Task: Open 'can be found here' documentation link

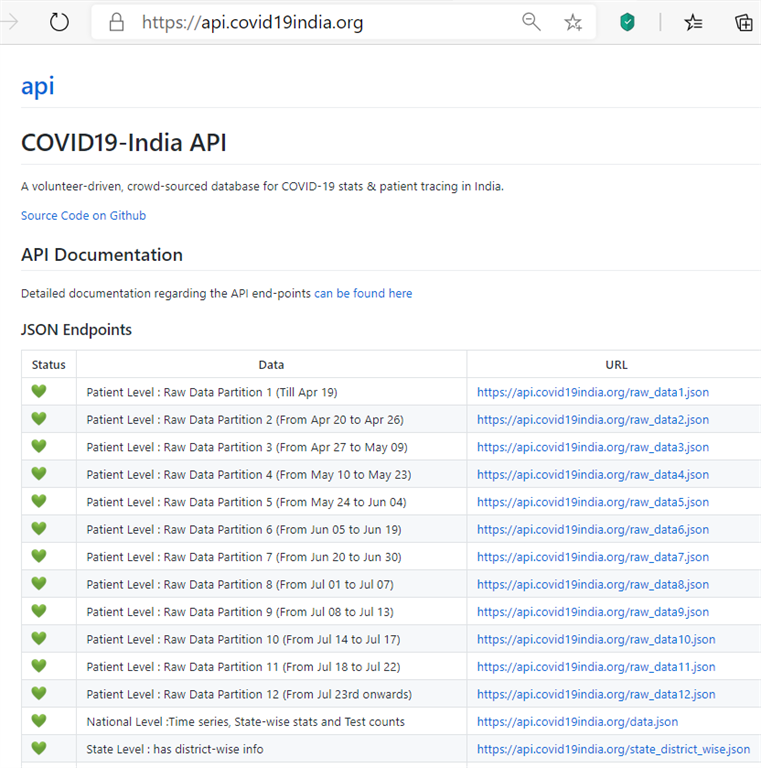Action: click(363, 293)
